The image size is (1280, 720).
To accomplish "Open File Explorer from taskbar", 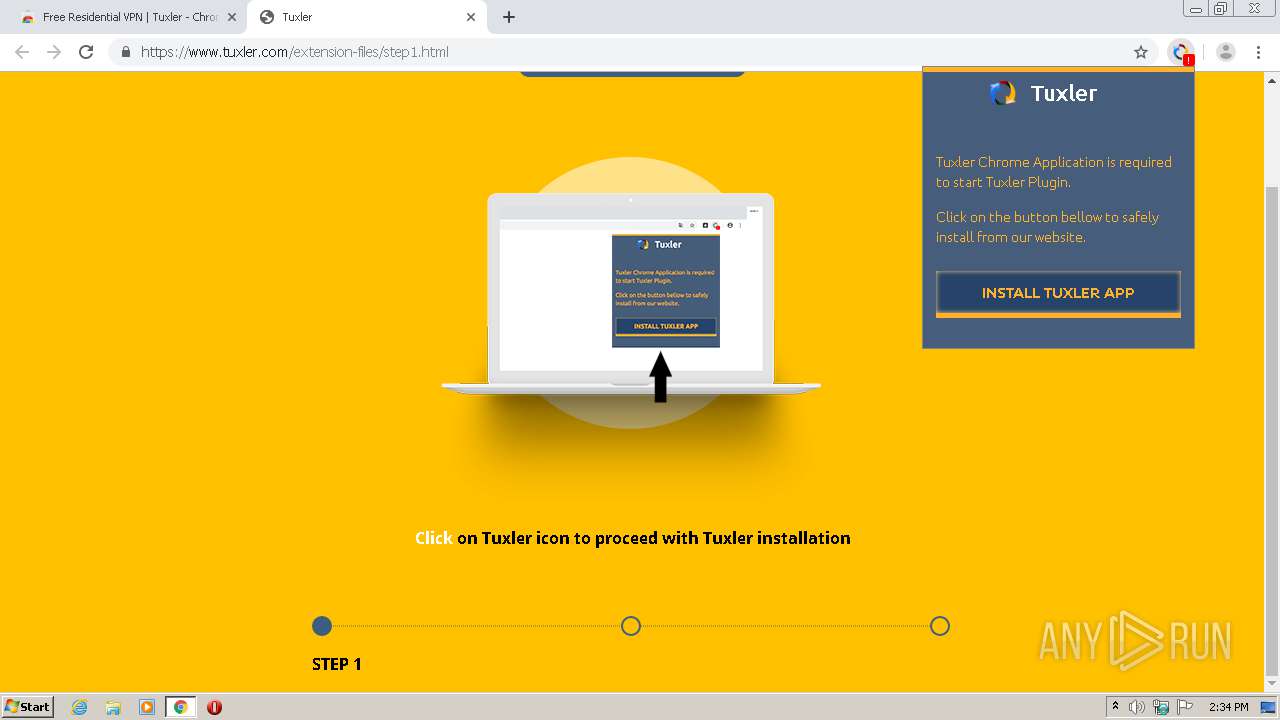I will click(113, 707).
